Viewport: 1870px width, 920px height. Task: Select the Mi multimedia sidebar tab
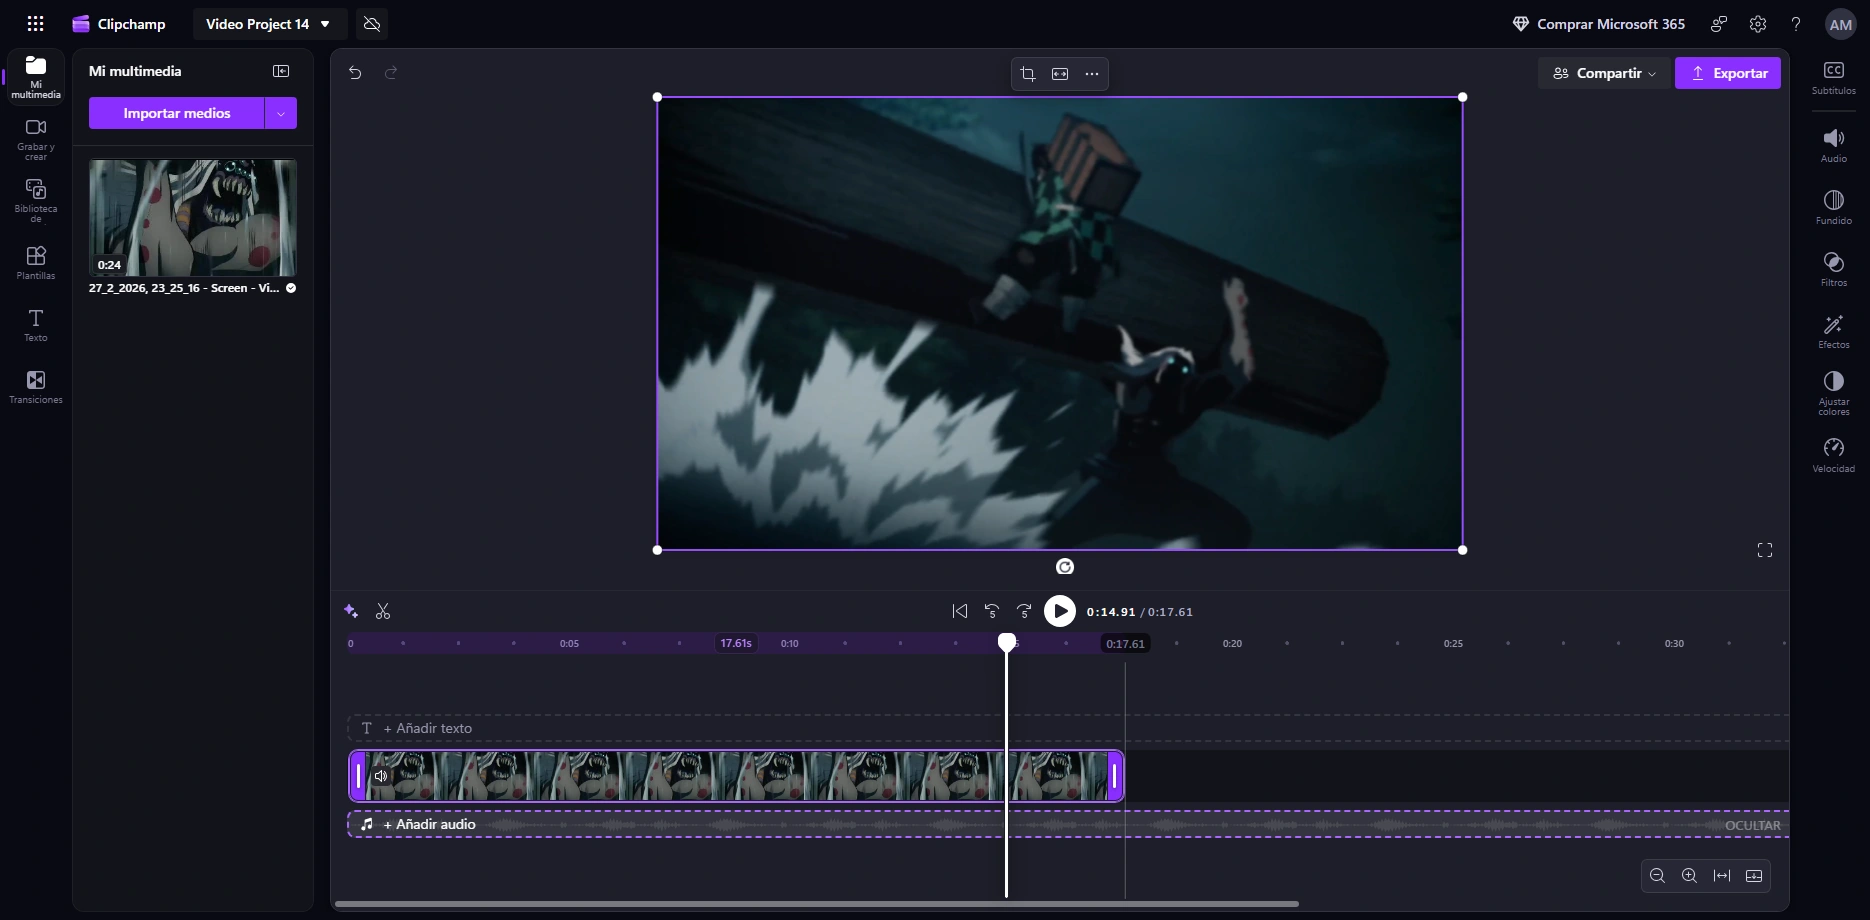pyautogui.click(x=36, y=77)
